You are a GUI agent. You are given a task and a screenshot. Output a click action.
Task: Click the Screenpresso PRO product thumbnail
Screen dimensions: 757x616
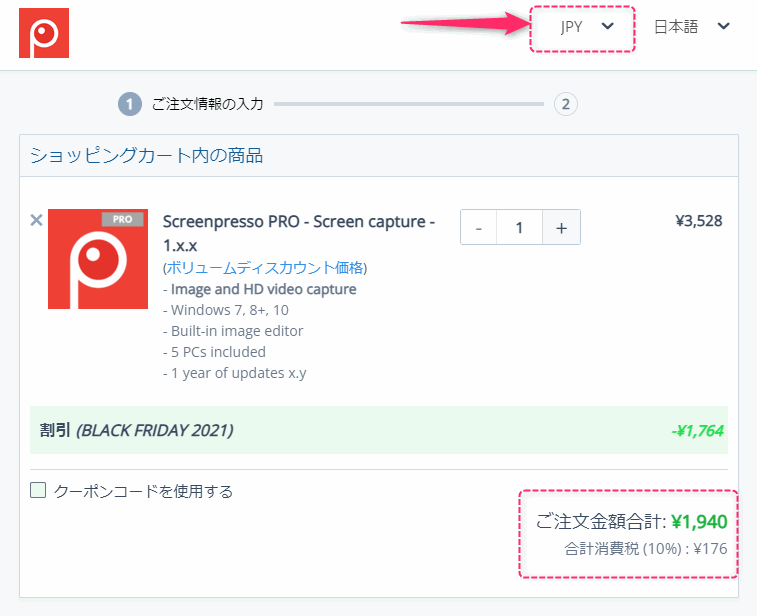pos(98,259)
